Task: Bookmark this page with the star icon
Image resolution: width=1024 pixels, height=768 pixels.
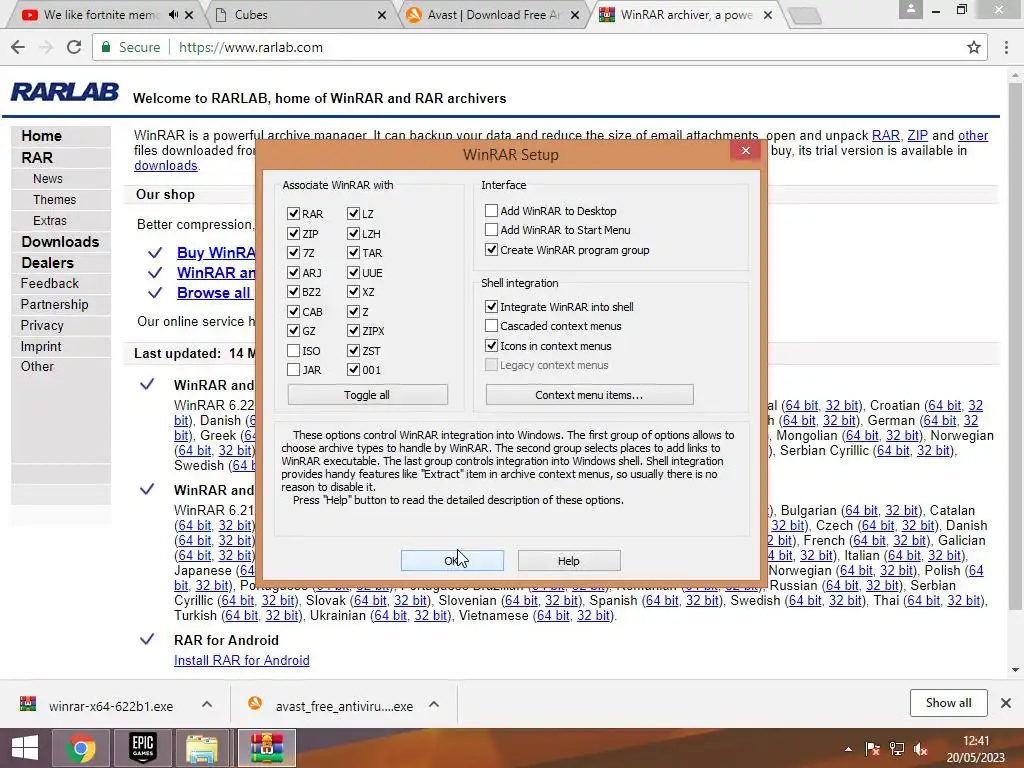Action: point(974,47)
